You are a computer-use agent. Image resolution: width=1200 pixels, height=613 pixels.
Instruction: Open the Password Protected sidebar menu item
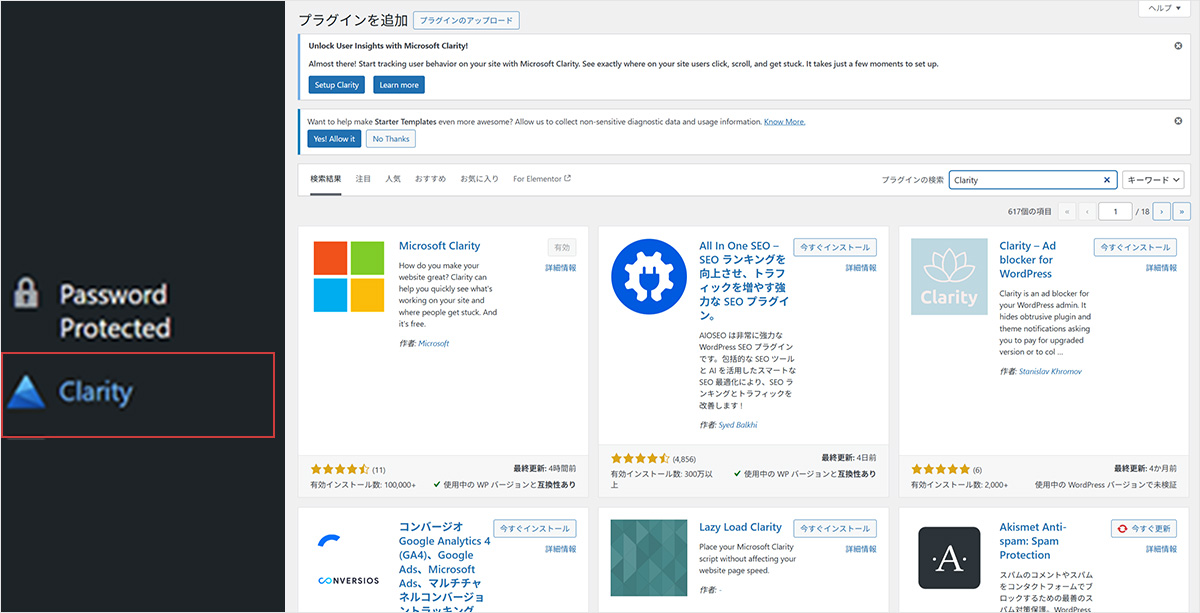point(90,310)
